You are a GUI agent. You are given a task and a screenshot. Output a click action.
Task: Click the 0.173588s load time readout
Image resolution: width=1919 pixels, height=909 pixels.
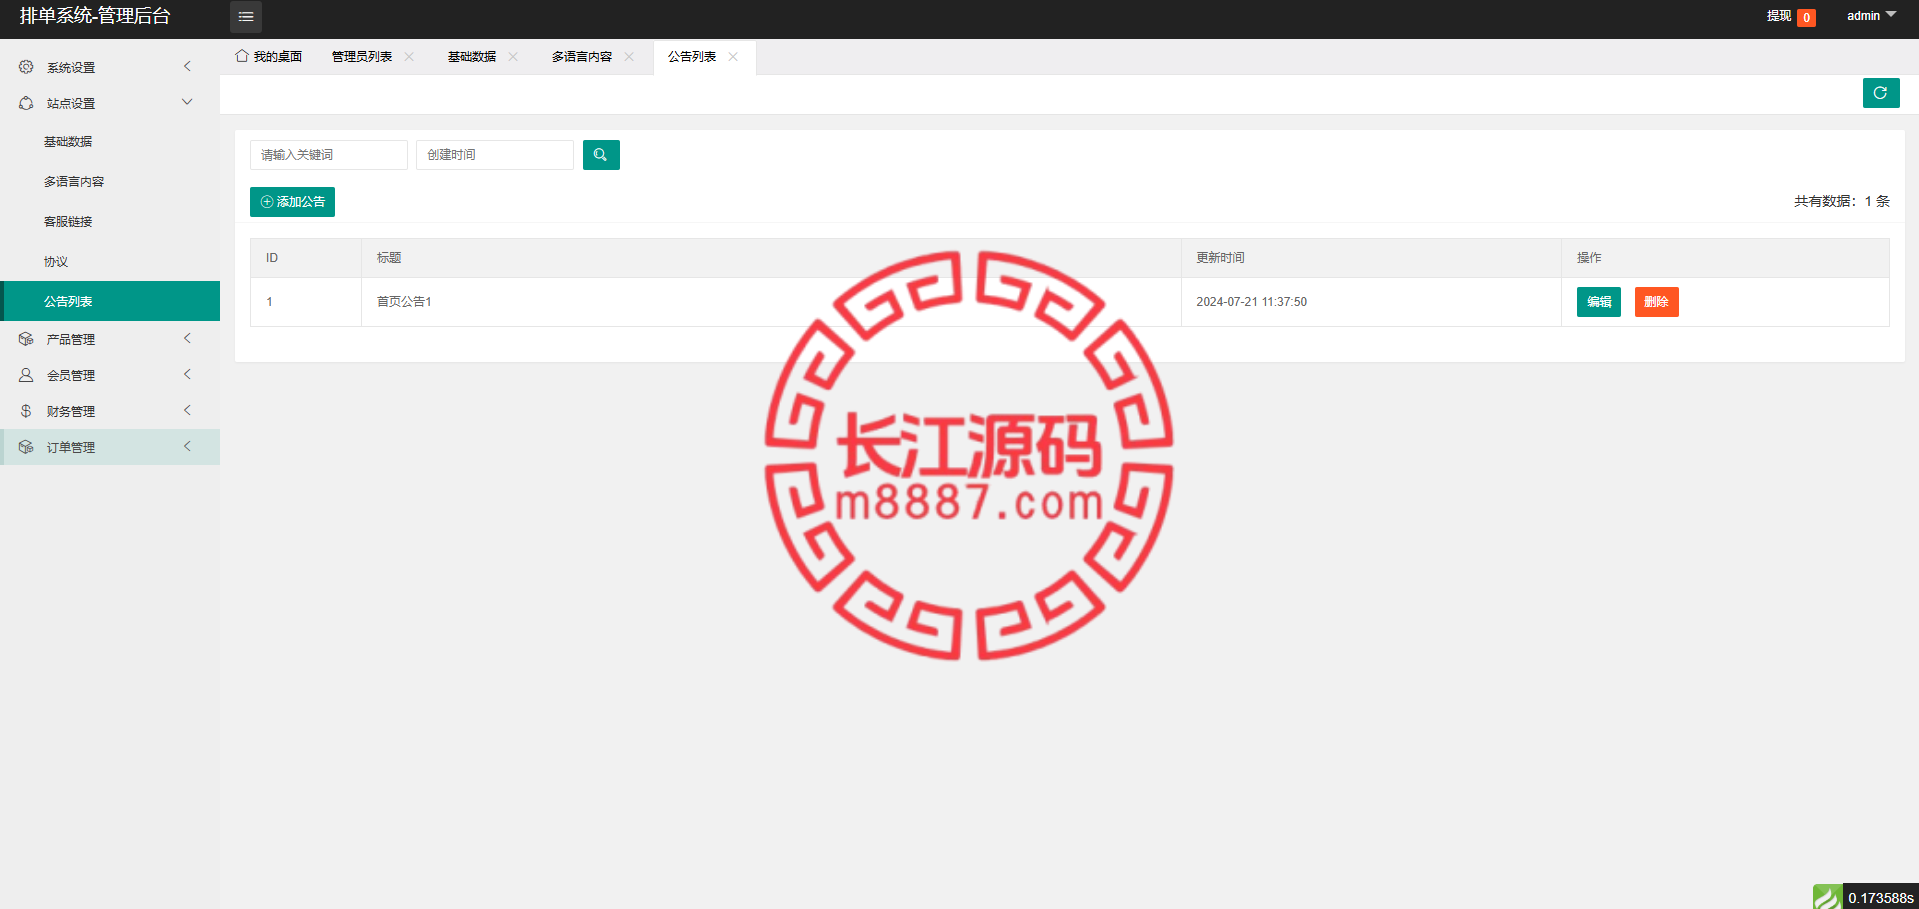pos(1880,898)
